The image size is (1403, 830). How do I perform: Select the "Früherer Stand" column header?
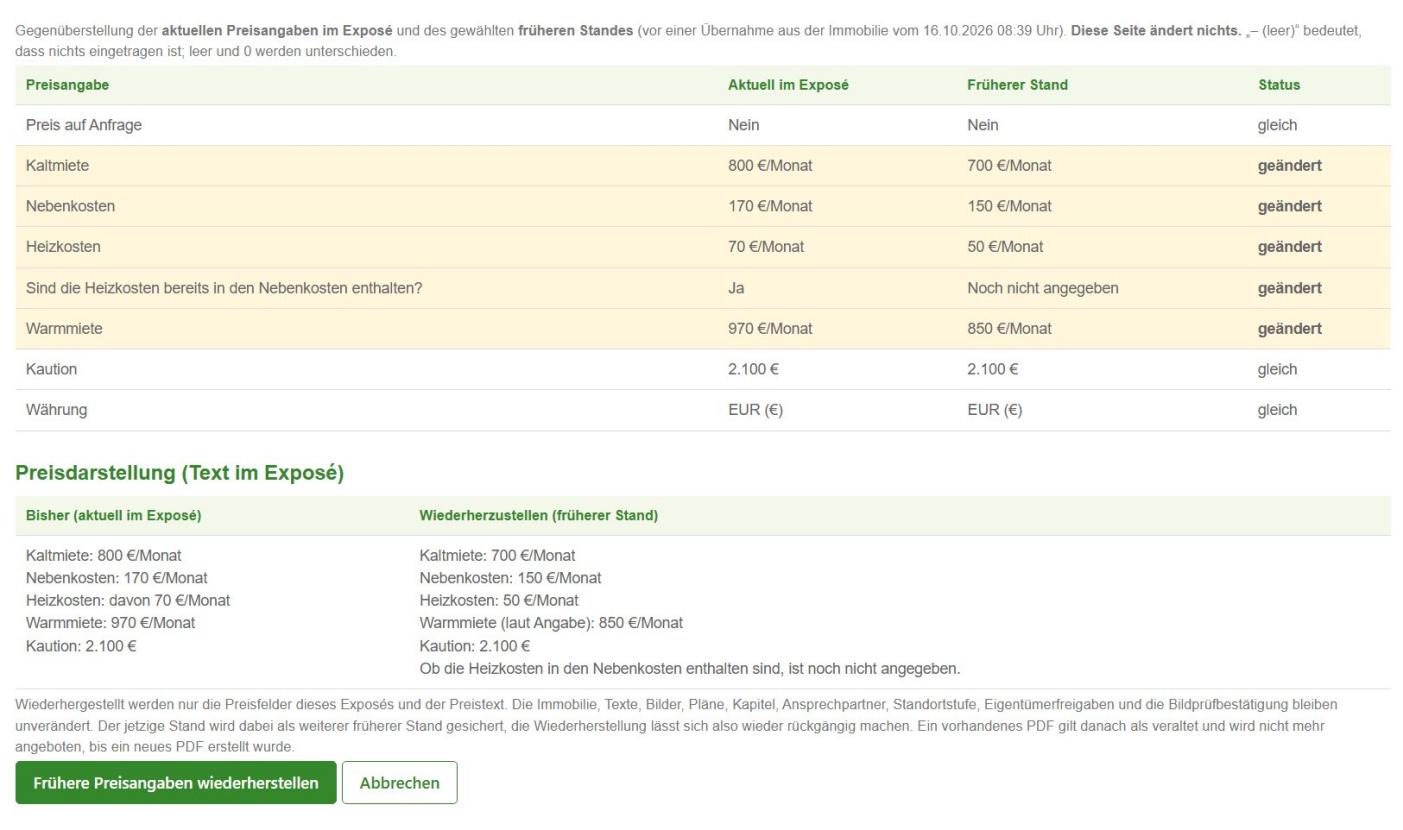point(1017,85)
